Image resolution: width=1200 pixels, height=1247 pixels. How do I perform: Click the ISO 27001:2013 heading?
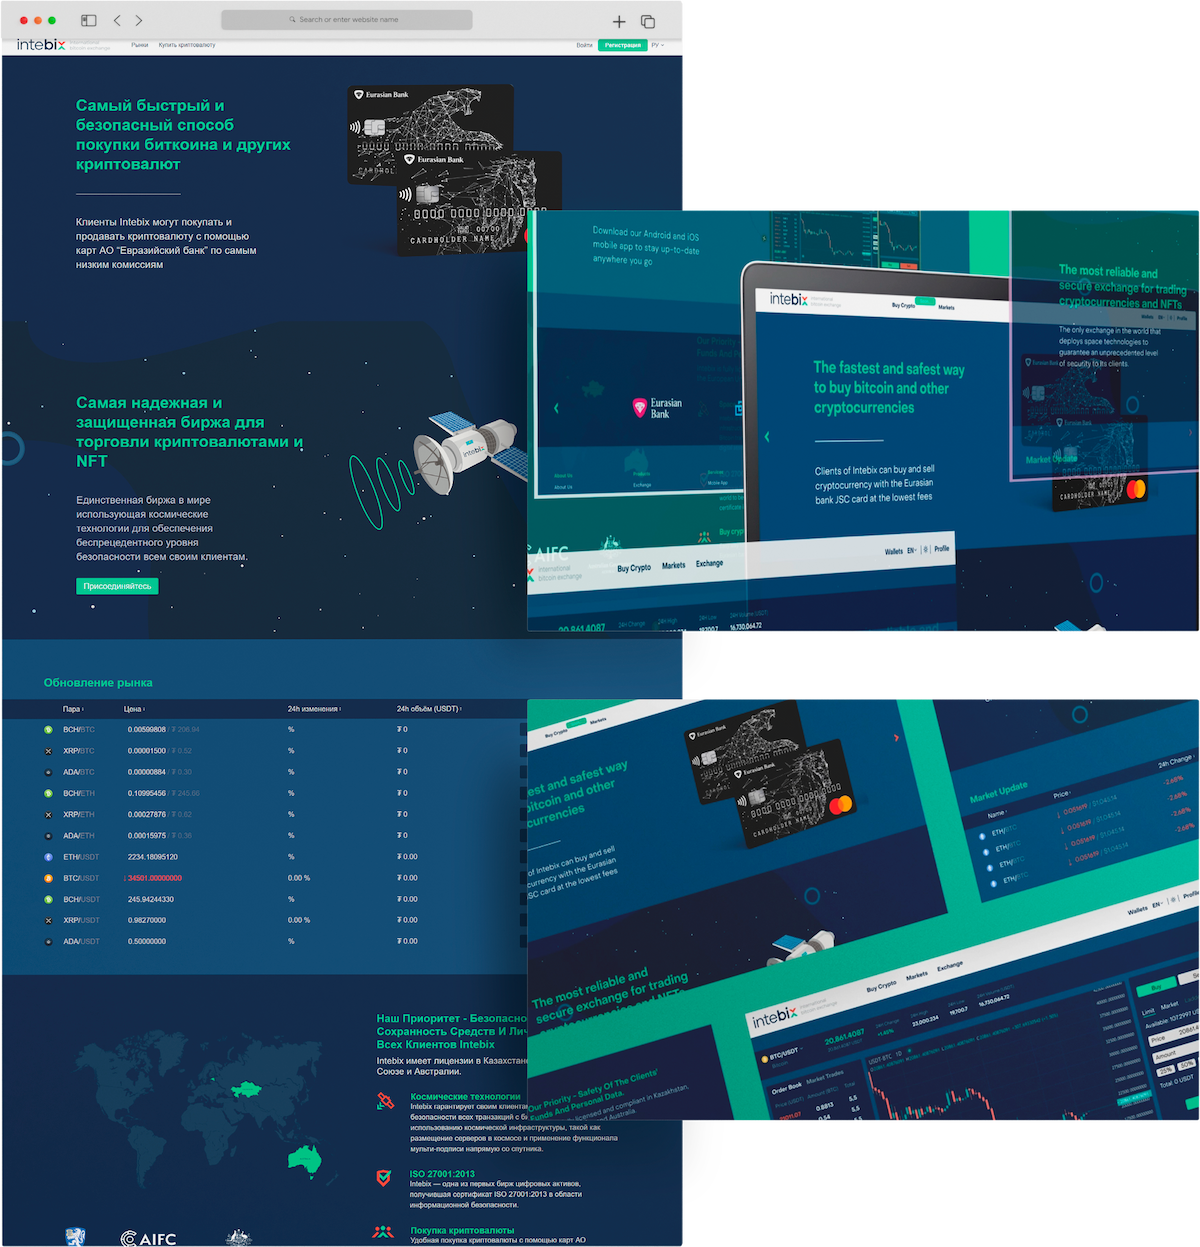click(x=442, y=1174)
